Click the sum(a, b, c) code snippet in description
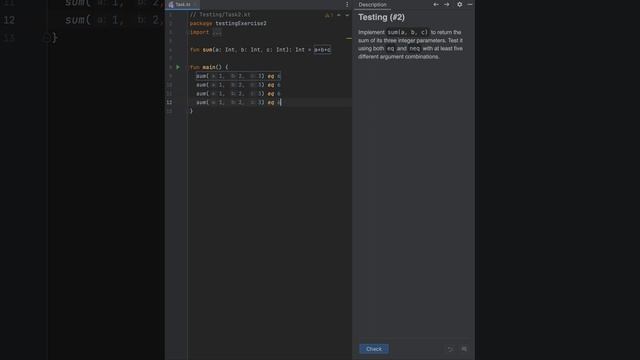This screenshot has width=640, height=360. click(x=407, y=32)
